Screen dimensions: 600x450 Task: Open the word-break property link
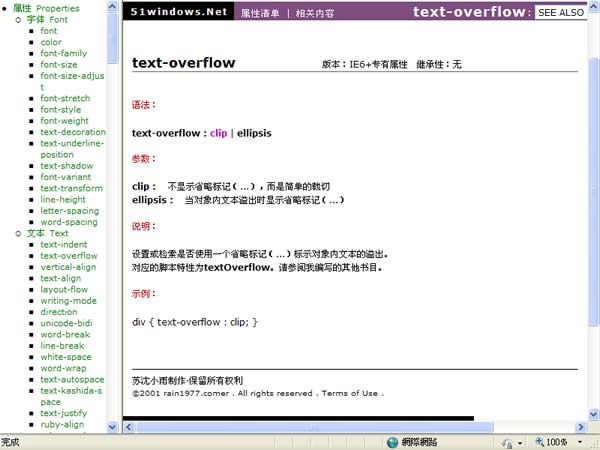pyautogui.click(x=65, y=334)
